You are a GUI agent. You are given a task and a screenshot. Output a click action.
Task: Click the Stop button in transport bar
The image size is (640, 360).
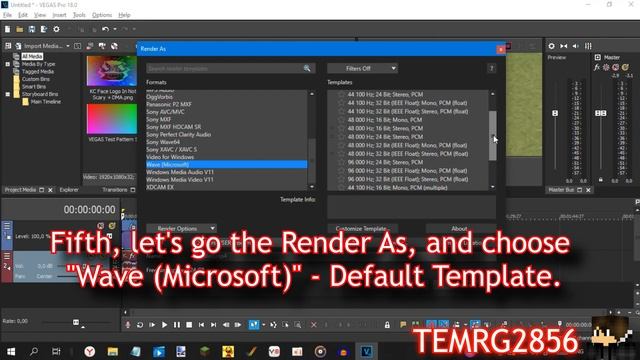click(x=189, y=325)
